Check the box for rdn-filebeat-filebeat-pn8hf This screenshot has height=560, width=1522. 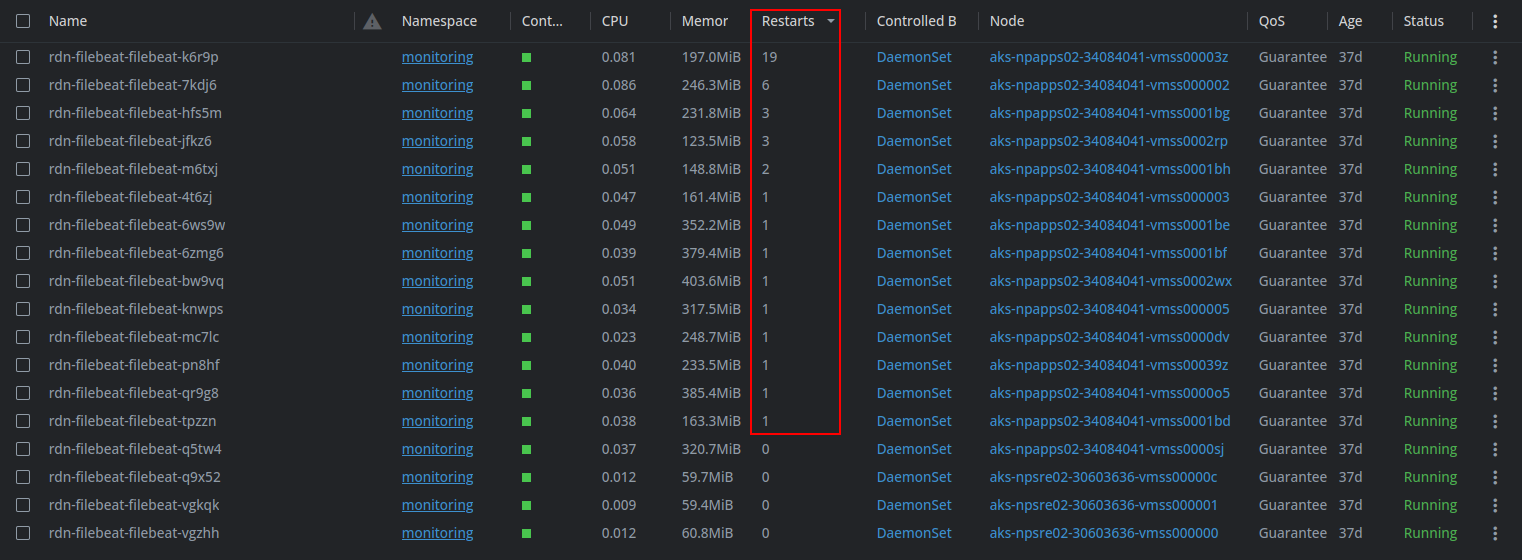coord(23,365)
